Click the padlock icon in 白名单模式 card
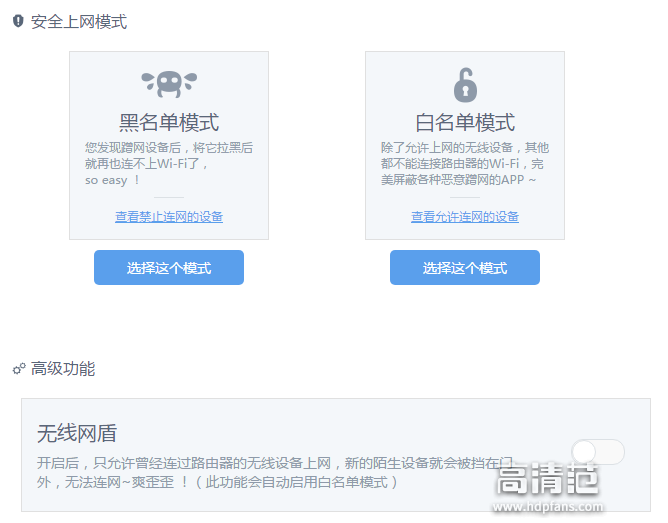 (x=465, y=85)
